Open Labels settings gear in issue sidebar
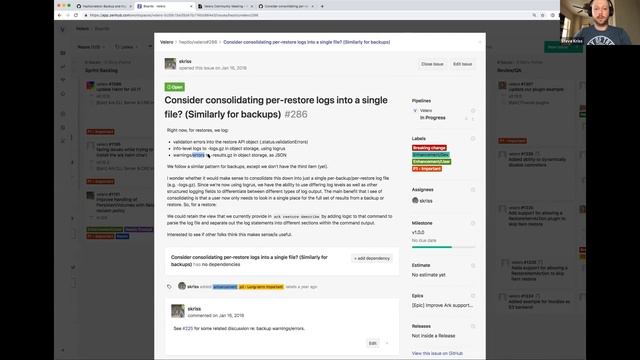The image size is (640, 360). pos(473,139)
